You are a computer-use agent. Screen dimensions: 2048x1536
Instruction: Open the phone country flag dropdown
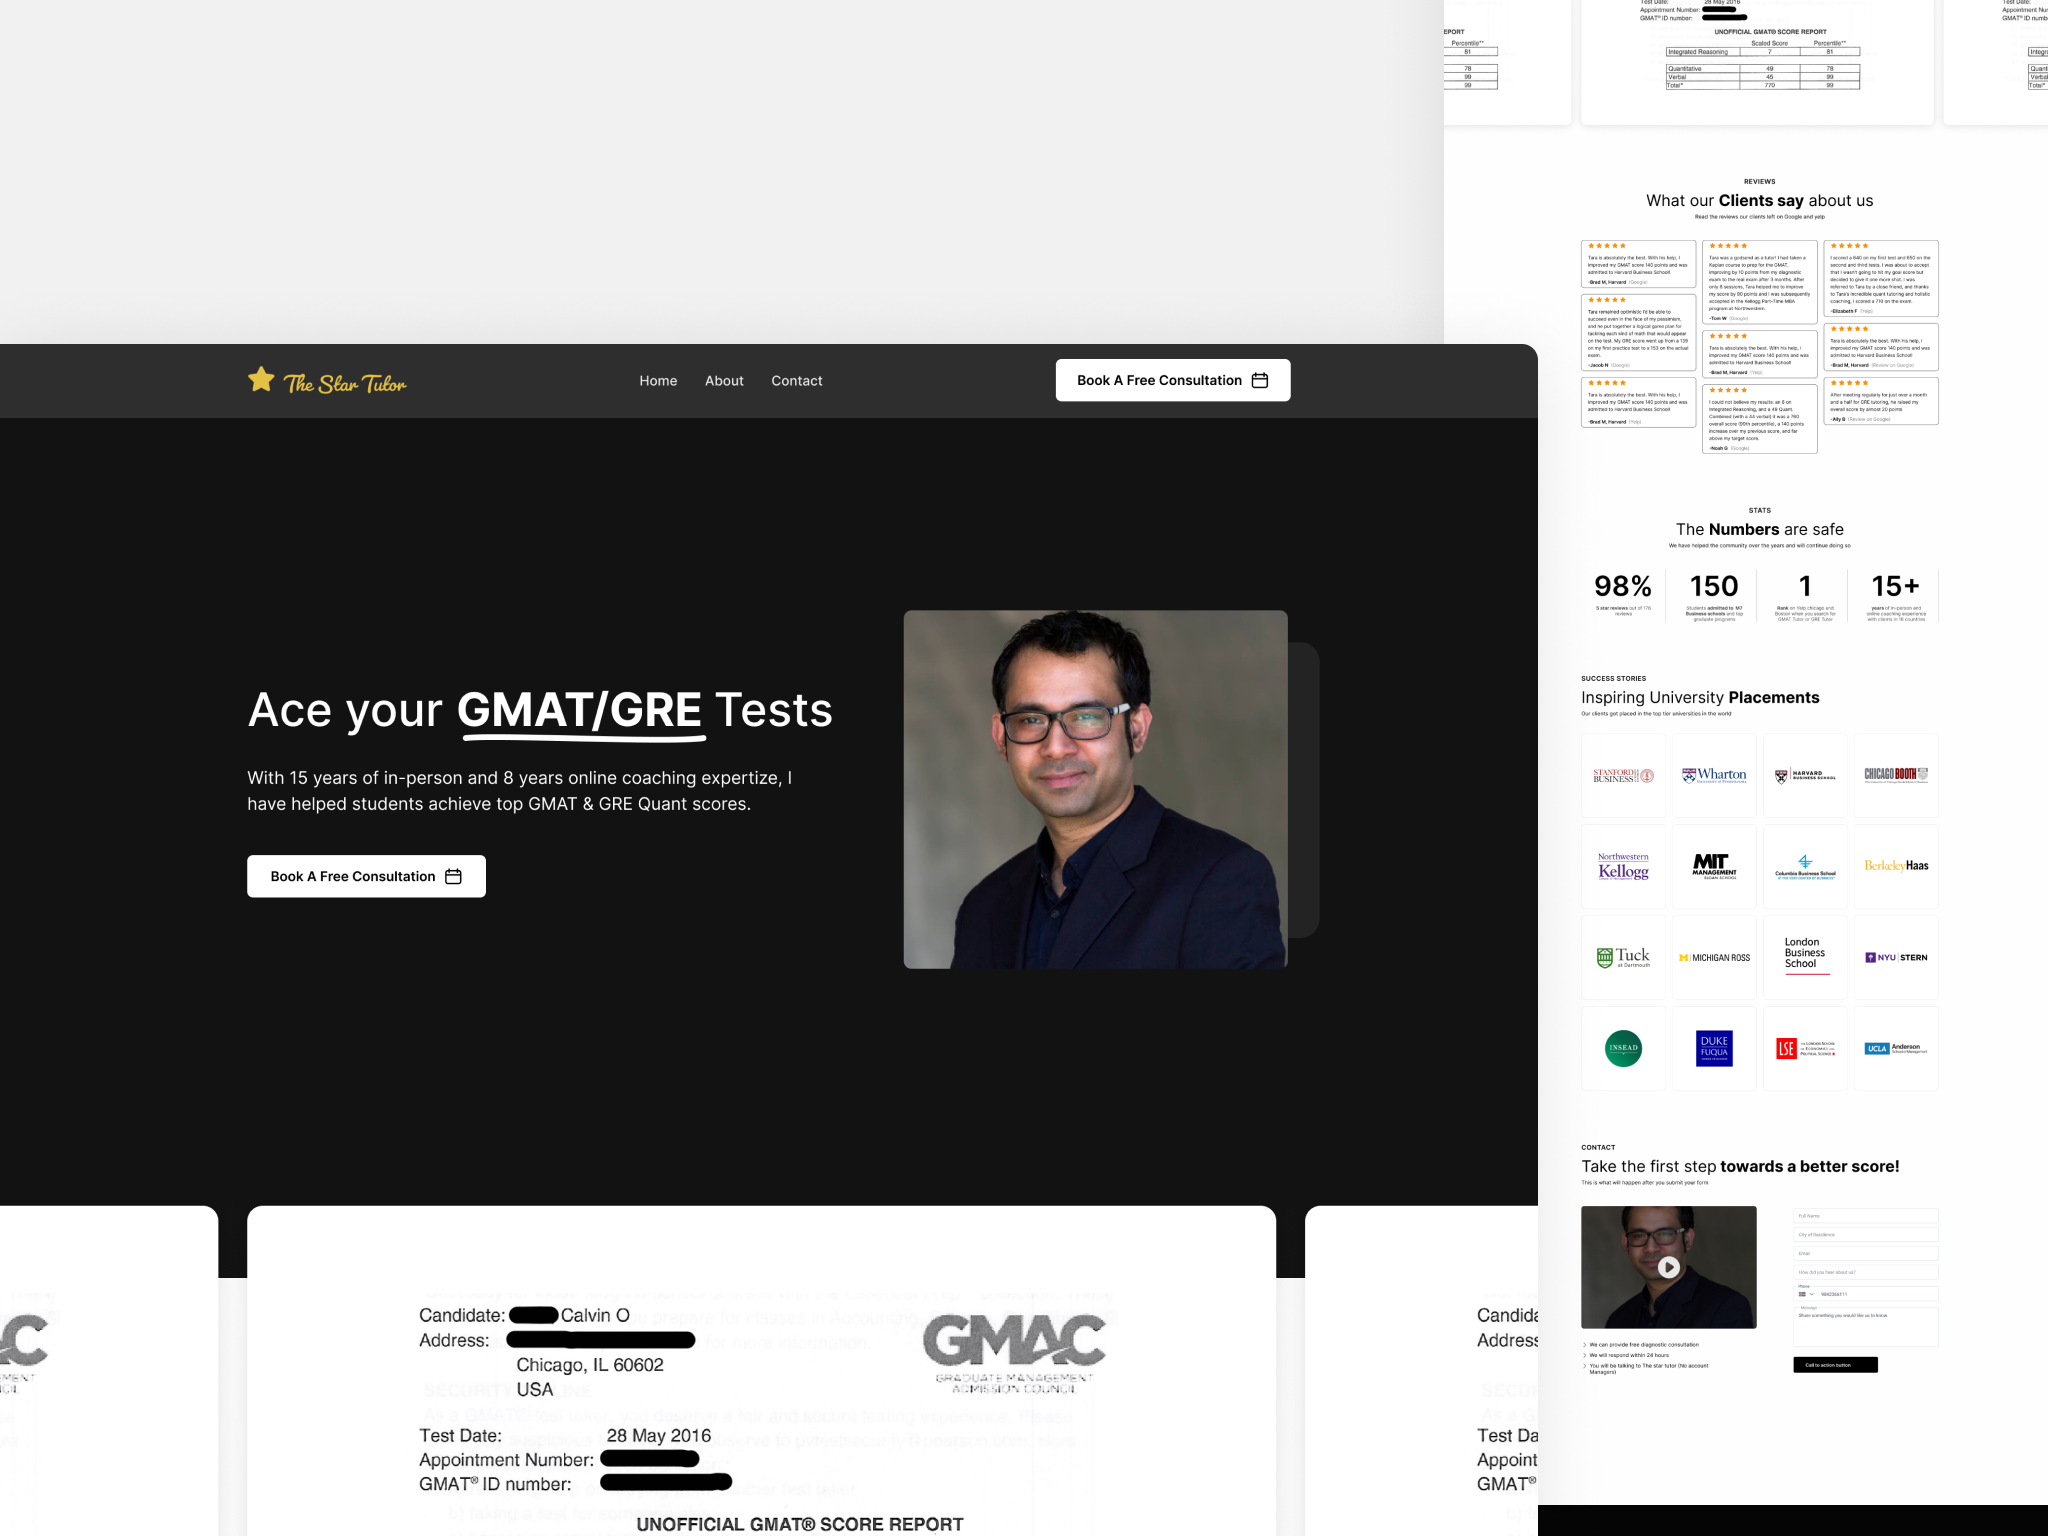[1806, 1294]
